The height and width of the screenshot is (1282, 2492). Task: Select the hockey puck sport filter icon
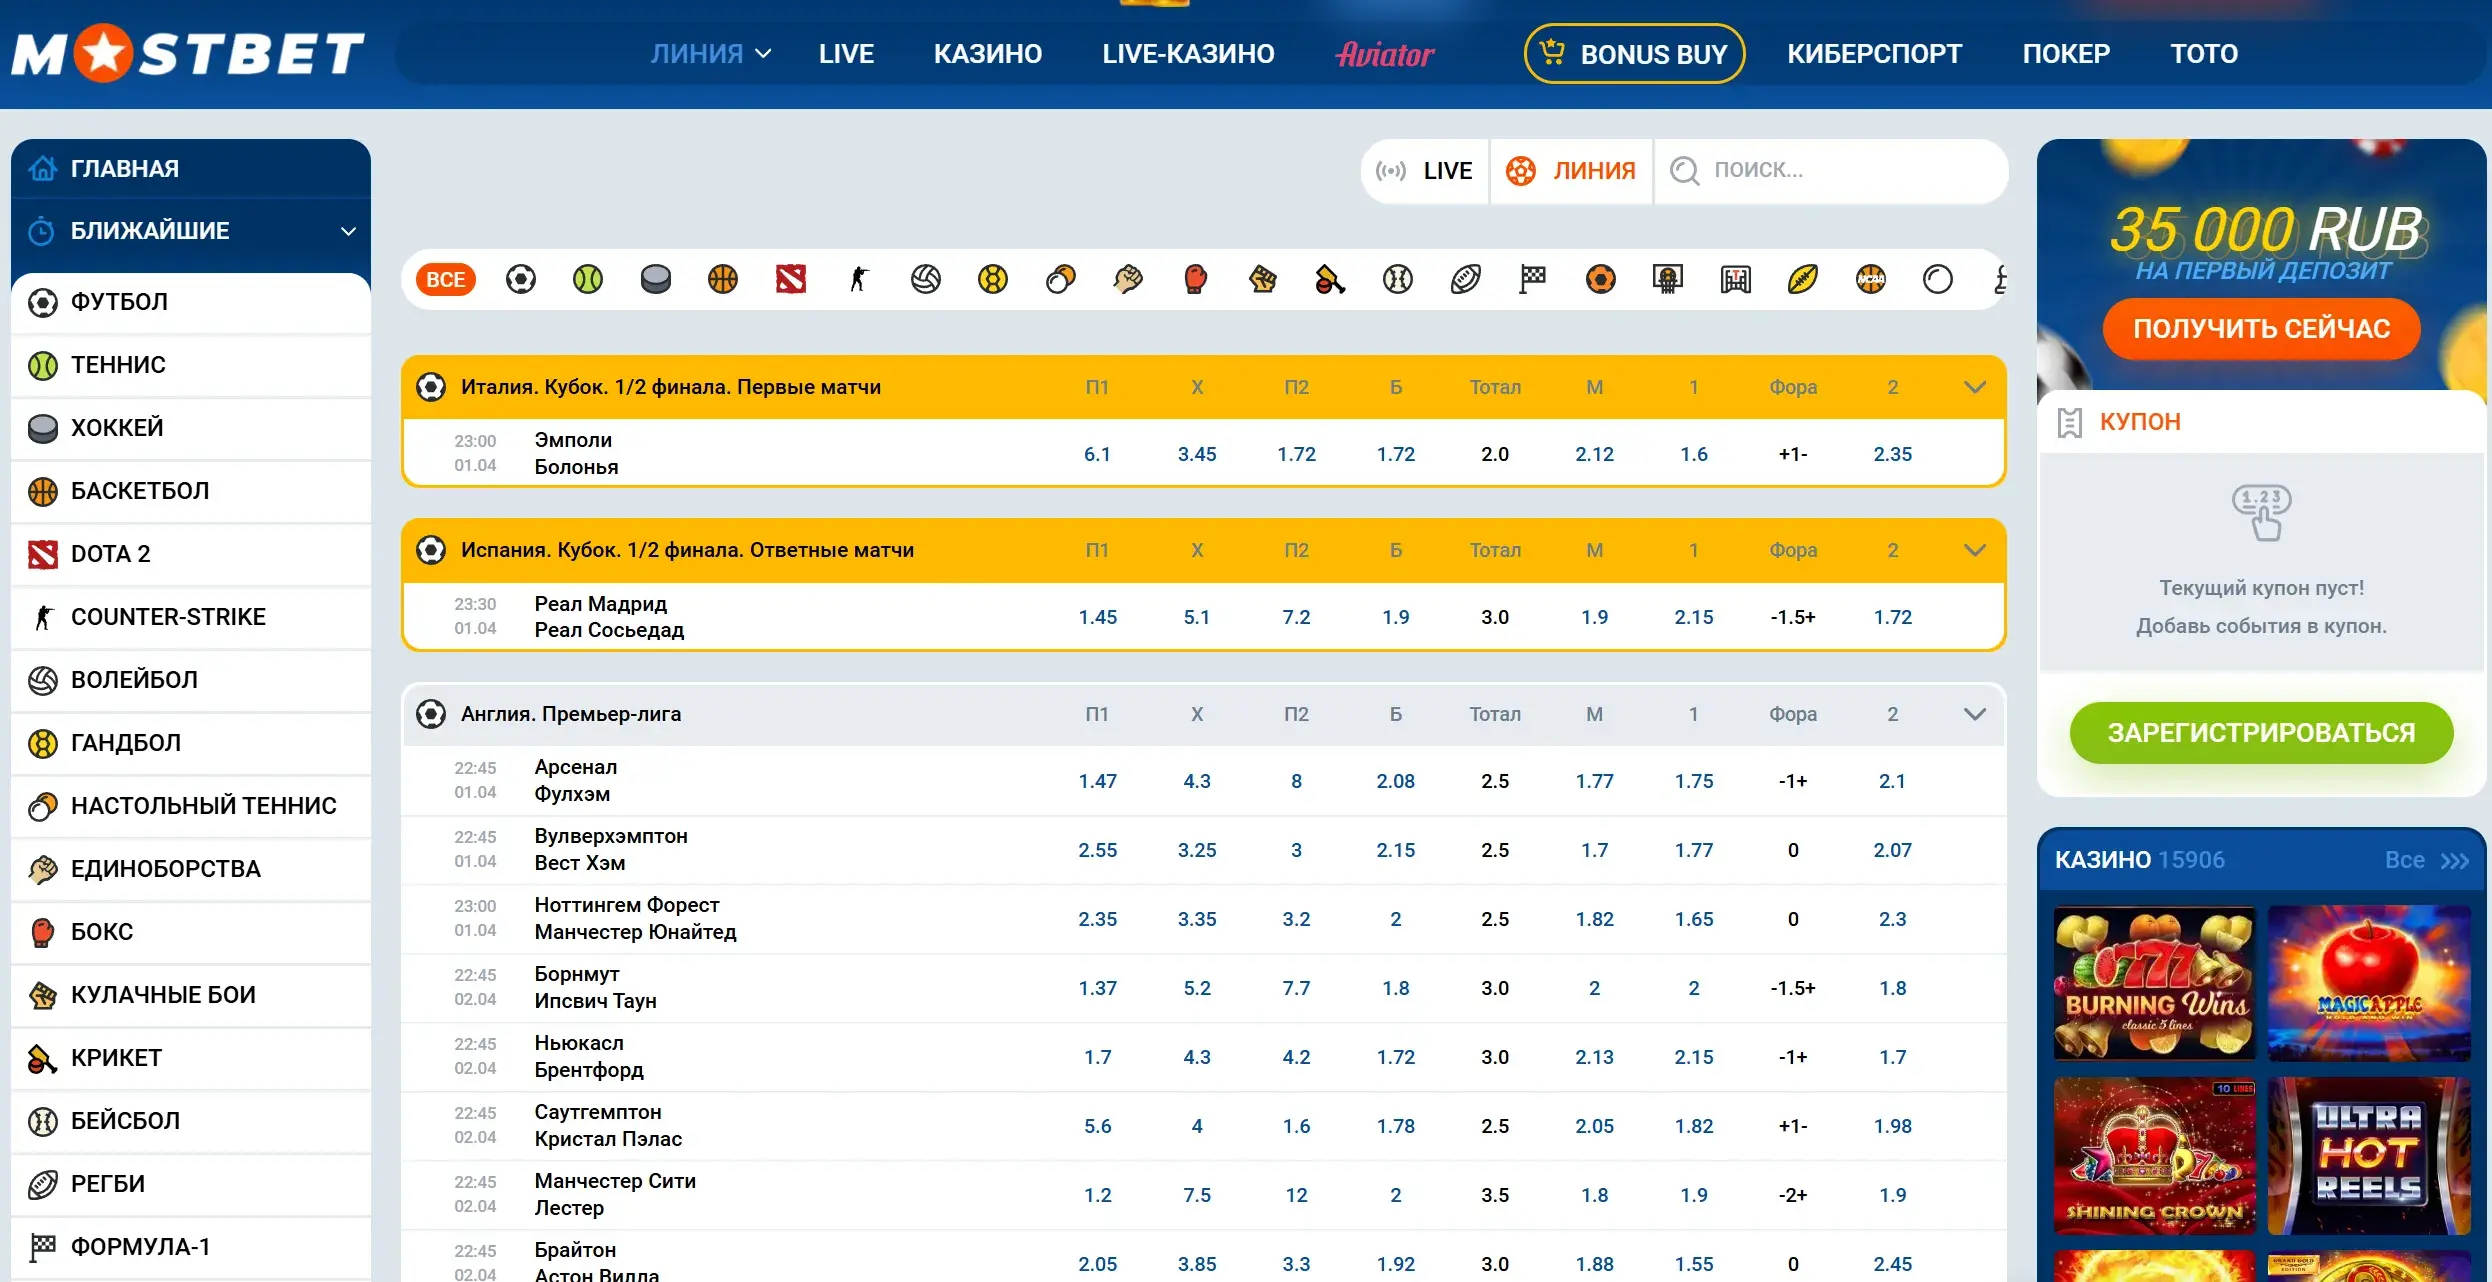click(655, 279)
